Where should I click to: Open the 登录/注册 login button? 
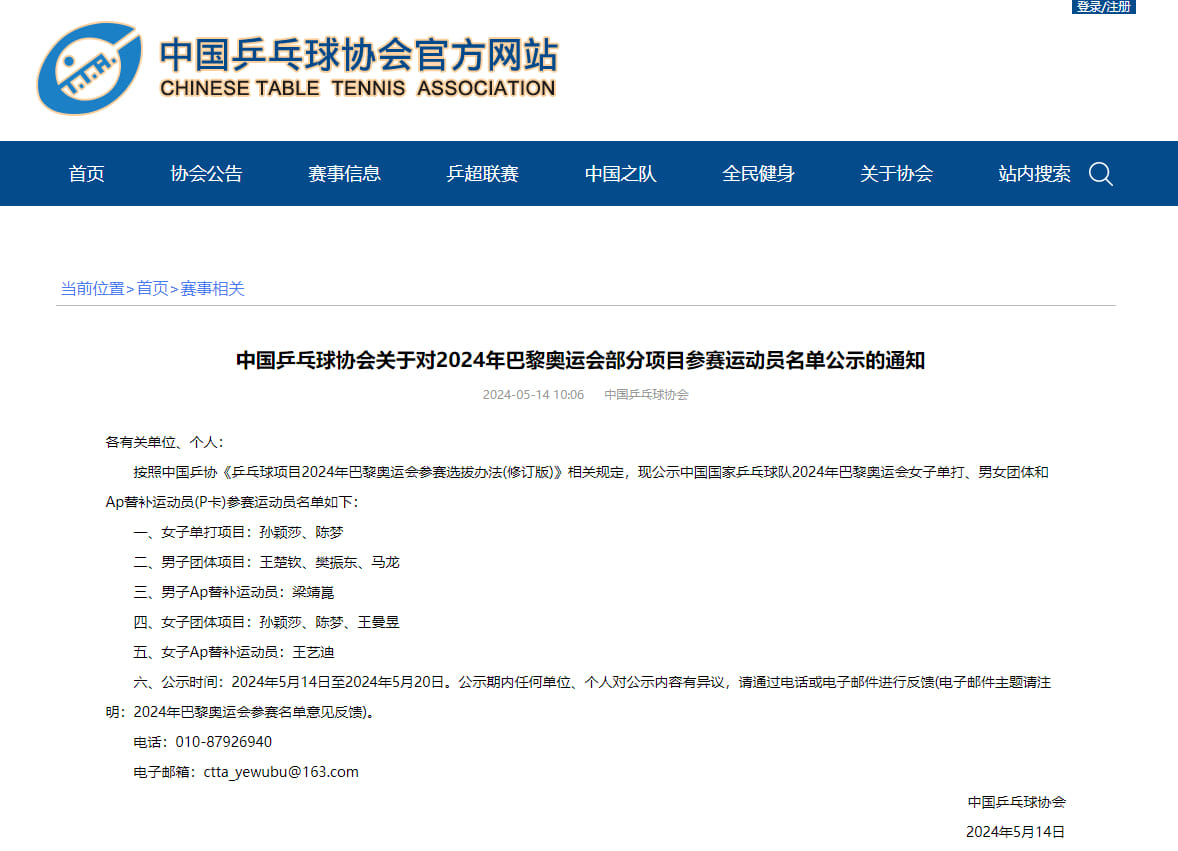(1103, 7)
